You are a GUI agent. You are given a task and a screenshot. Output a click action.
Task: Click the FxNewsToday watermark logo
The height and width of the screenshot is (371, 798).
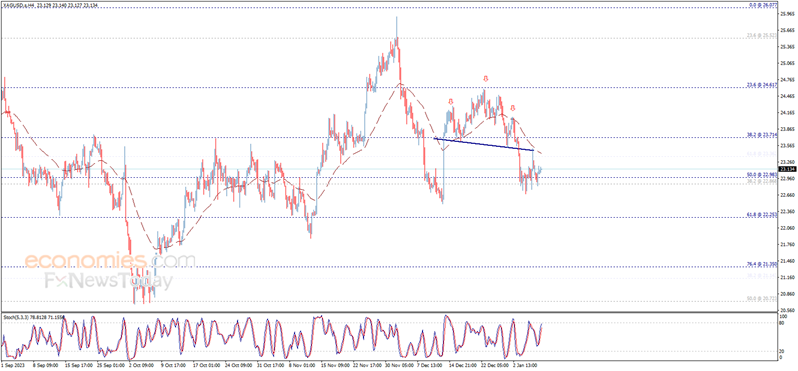[108, 281]
